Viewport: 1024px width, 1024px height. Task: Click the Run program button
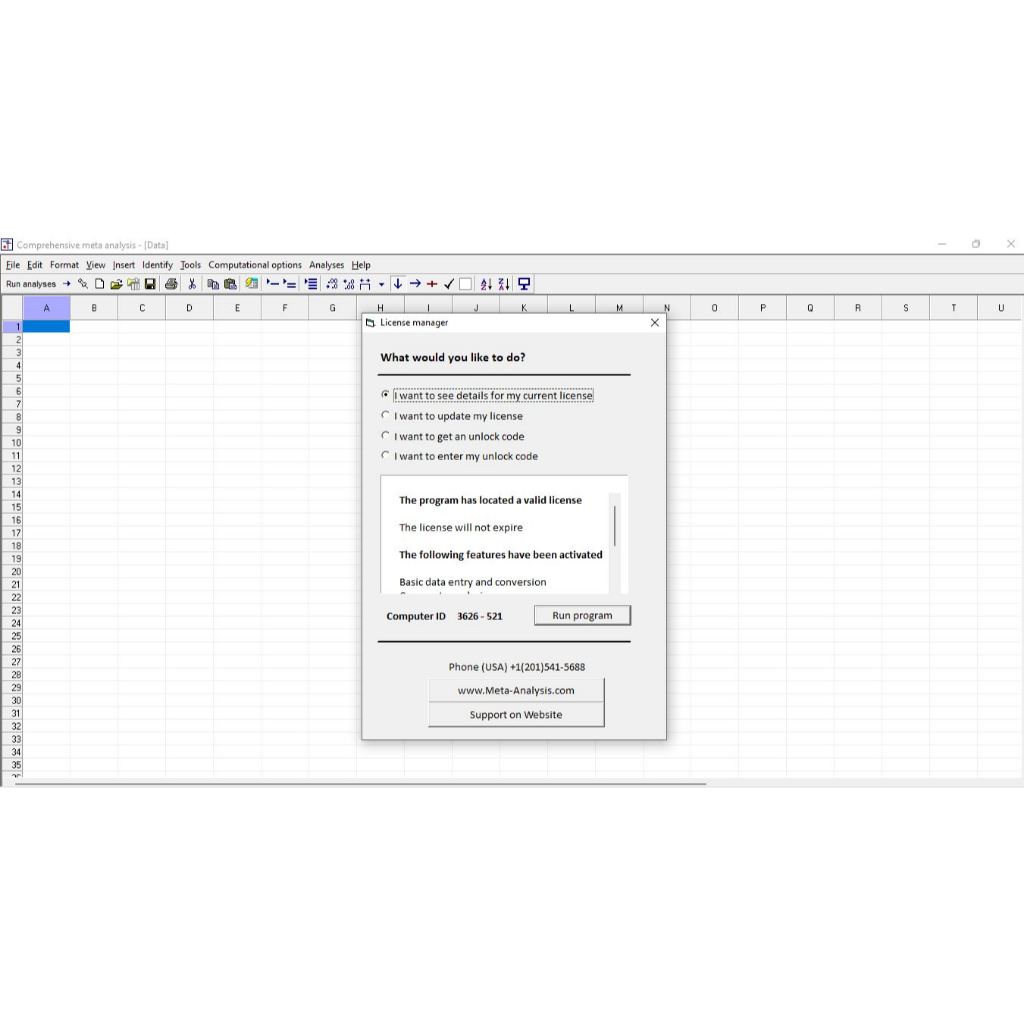pyautogui.click(x=582, y=615)
